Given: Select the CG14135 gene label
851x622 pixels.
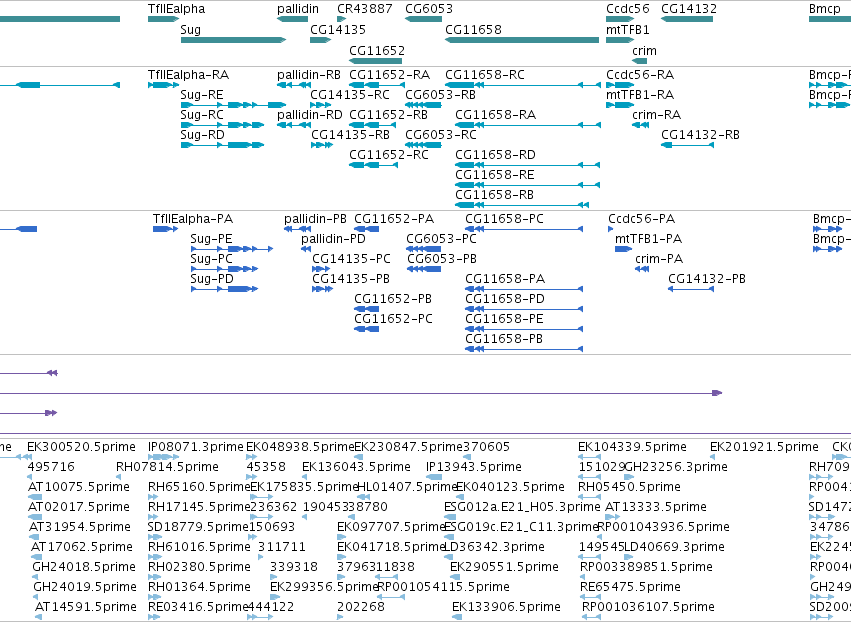Looking at the screenshot, I should pyautogui.click(x=338, y=29).
